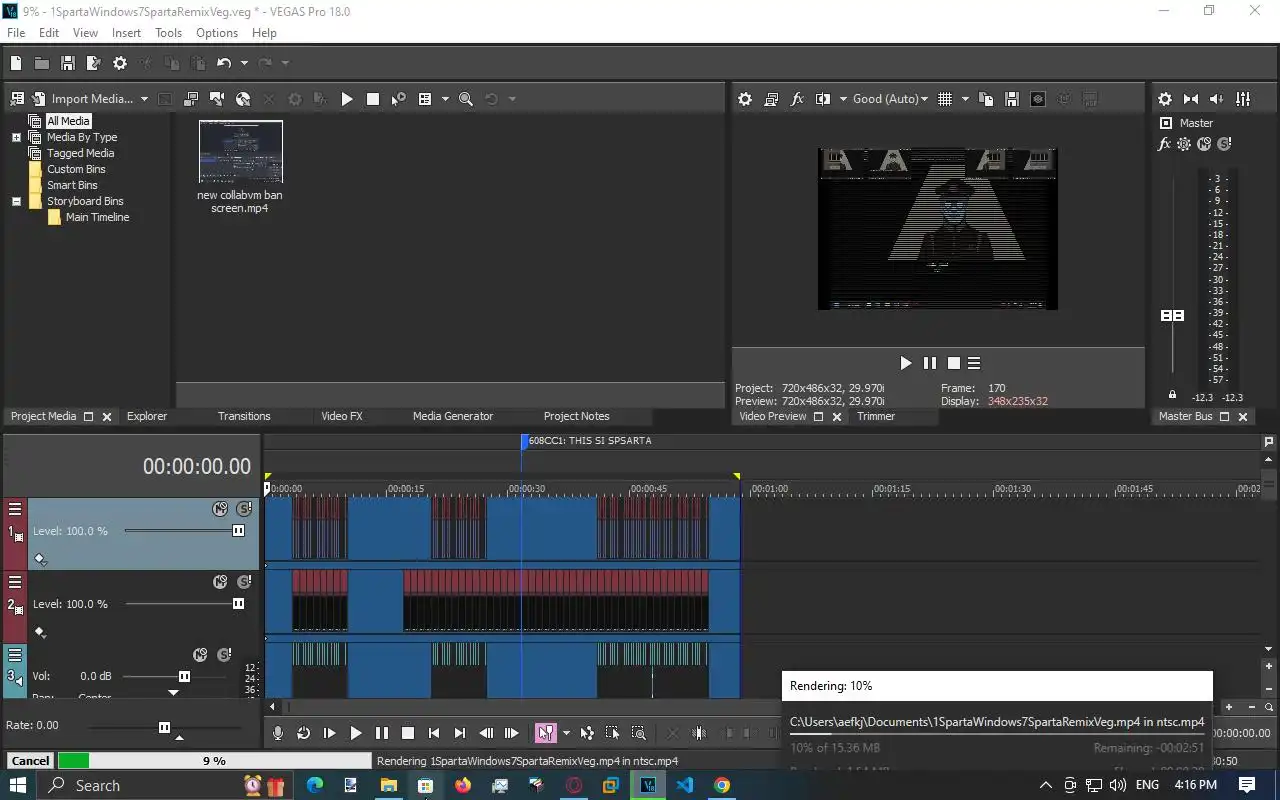
Task: Click audio track 3 Vol slider handle
Action: 184,677
